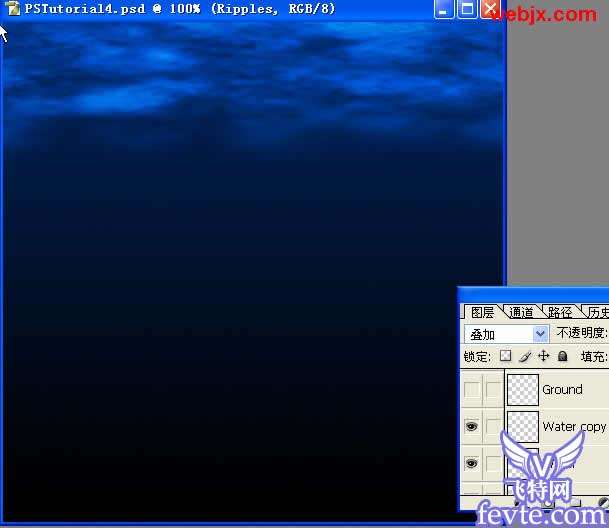The width and height of the screenshot is (609, 528).
Task: Click the lock transparent pixels icon
Action: click(x=505, y=355)
